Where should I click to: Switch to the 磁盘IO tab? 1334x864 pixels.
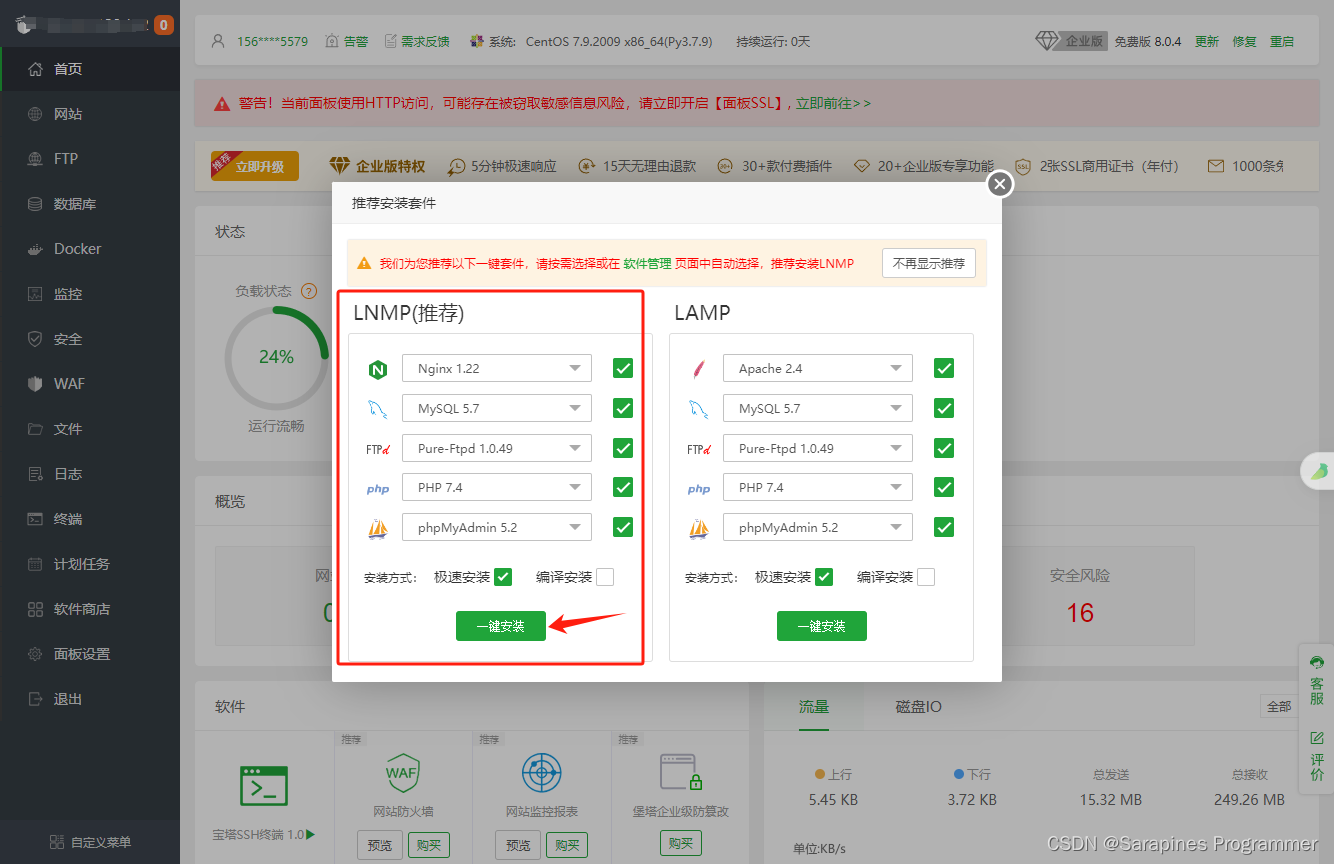(918, 706)
